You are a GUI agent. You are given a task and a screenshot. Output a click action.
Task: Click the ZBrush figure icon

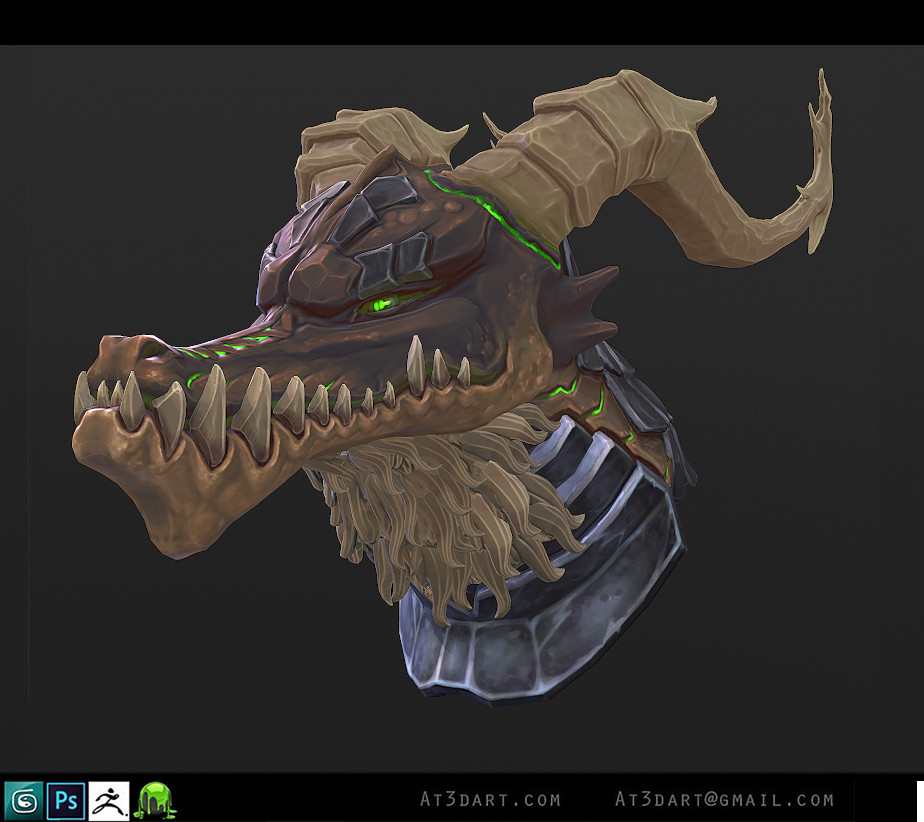click(109, 801)
